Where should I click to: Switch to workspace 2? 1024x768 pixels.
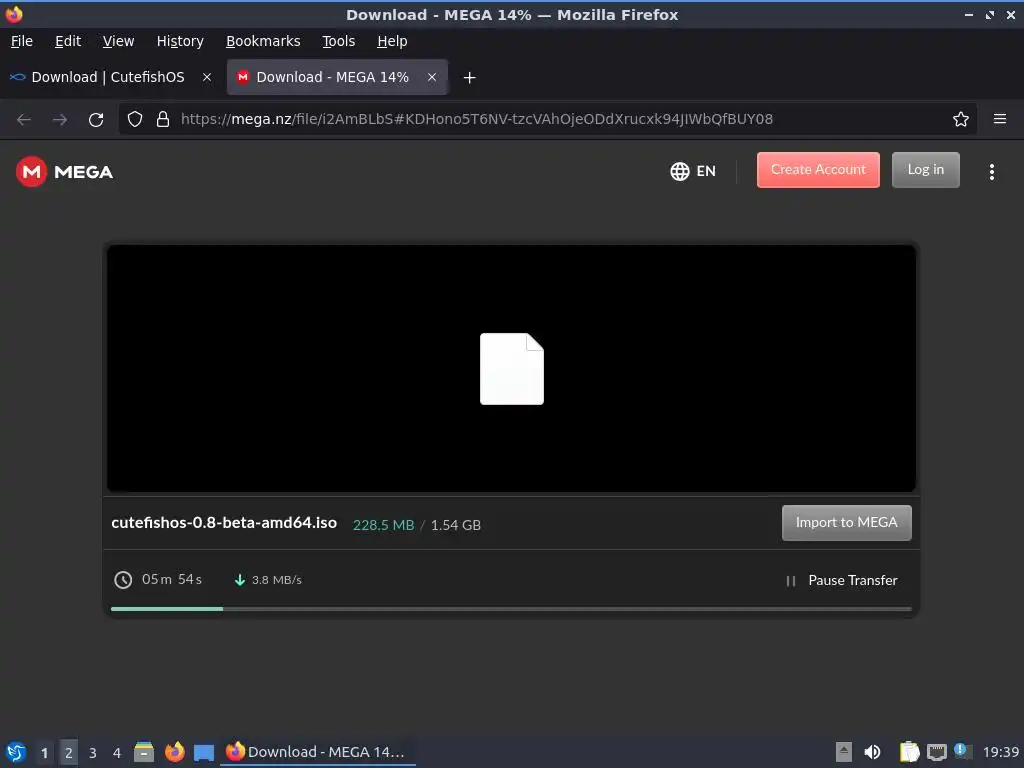point(69,753)
